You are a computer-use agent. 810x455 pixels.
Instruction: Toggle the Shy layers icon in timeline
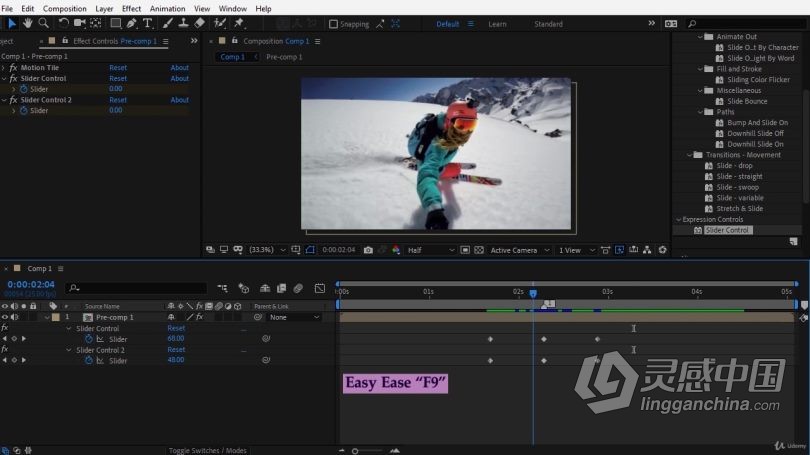pos(265,288)
